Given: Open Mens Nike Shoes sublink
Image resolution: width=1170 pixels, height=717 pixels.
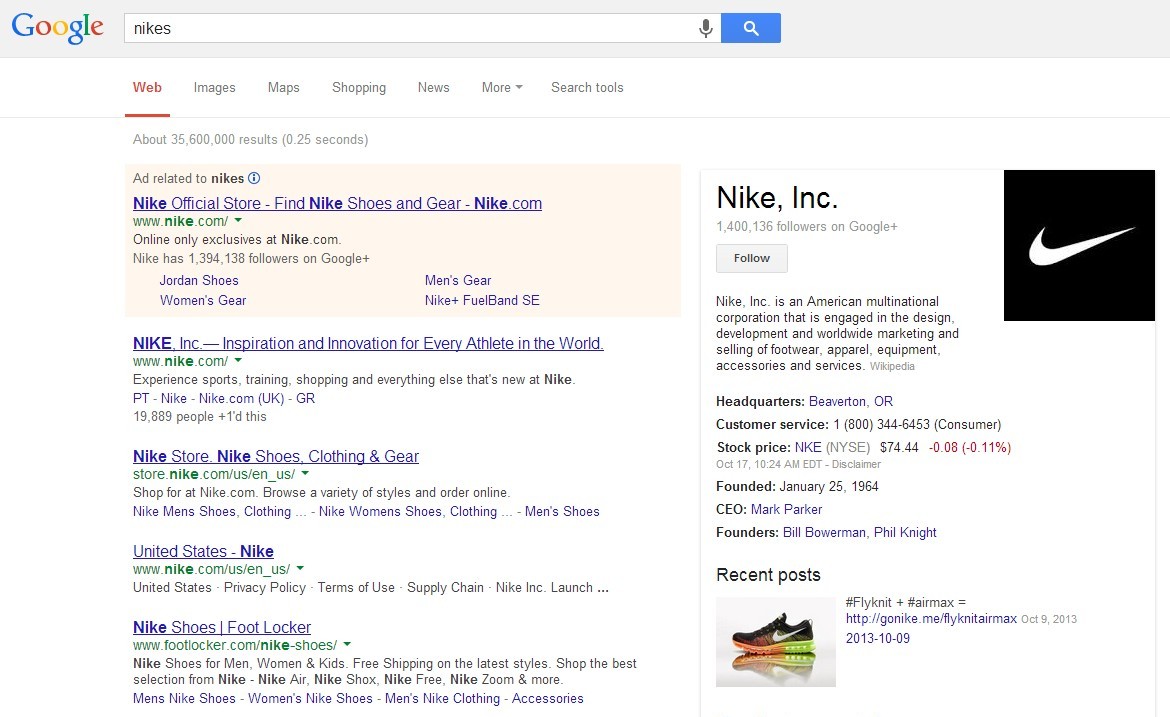Looking at the screenshot, I should pos(184,698).
